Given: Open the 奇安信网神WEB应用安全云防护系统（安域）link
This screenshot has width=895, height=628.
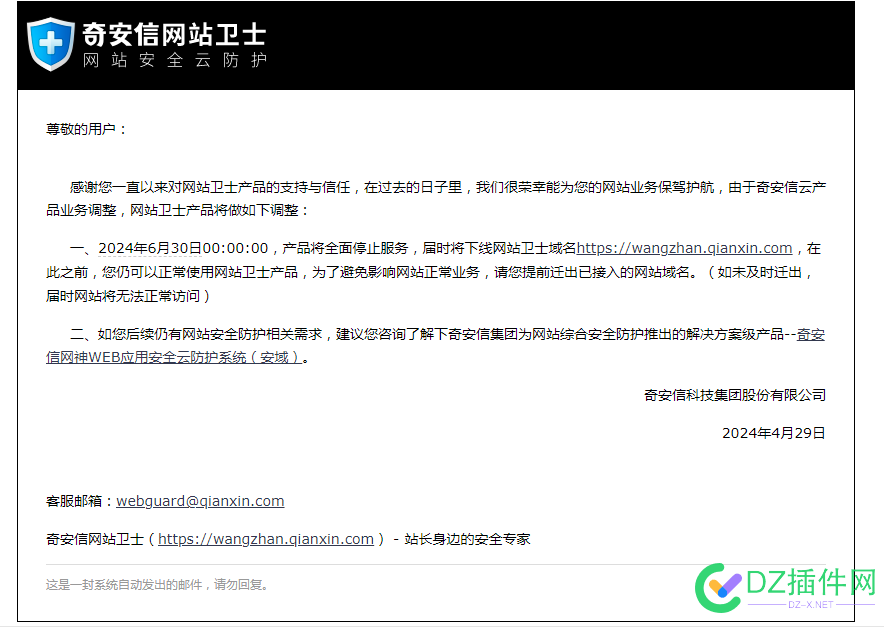Looking at the screenshot, I should pyautogui.click(x=436, y=346).
